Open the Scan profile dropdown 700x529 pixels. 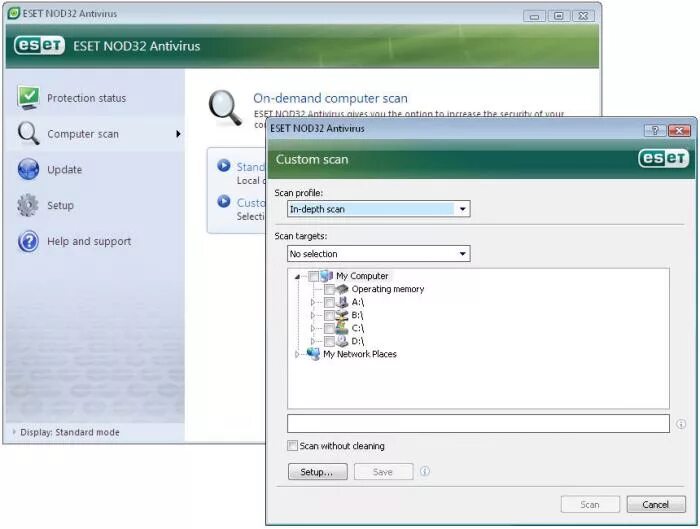(x=379, y=209)
